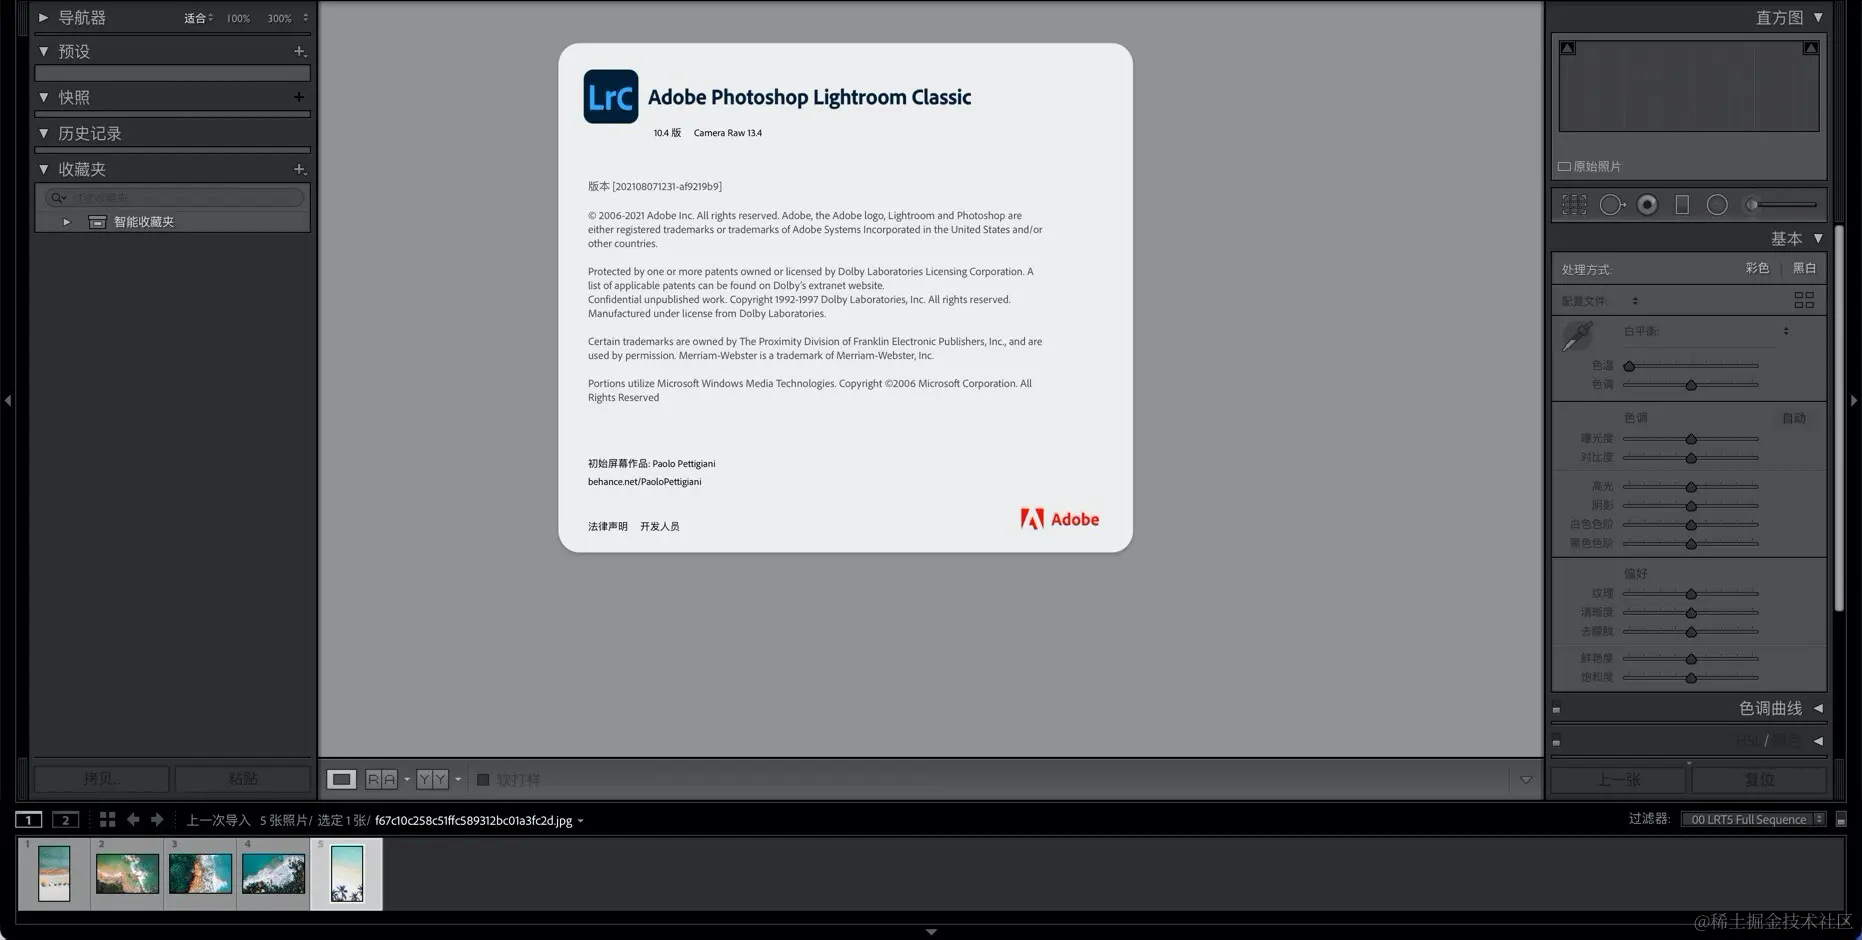Open the second window display button 2
This screenshot has width=1862, height=940.
click(x=66, y=820)
